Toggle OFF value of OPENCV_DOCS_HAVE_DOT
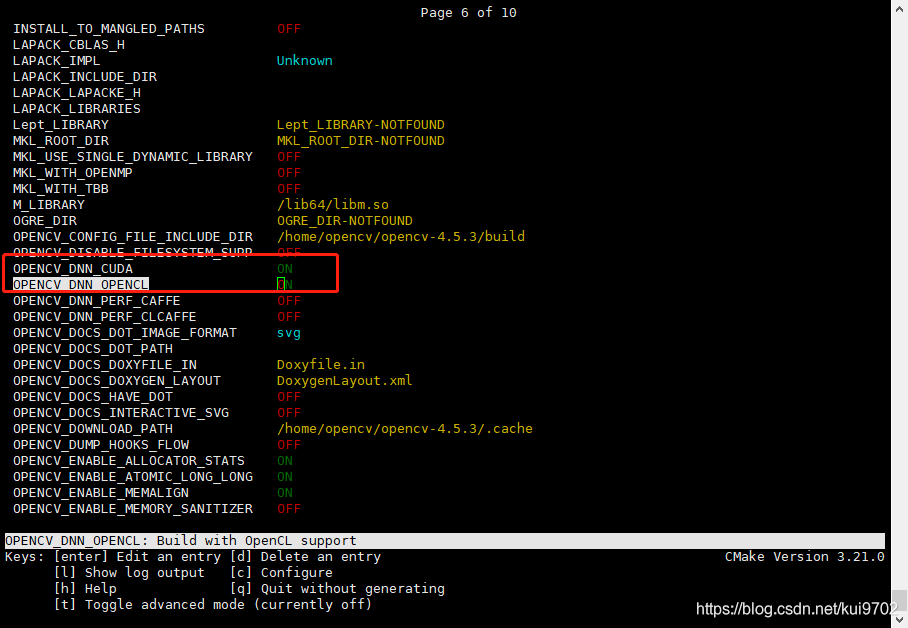 pyautogui.click(x=289, y=397)
